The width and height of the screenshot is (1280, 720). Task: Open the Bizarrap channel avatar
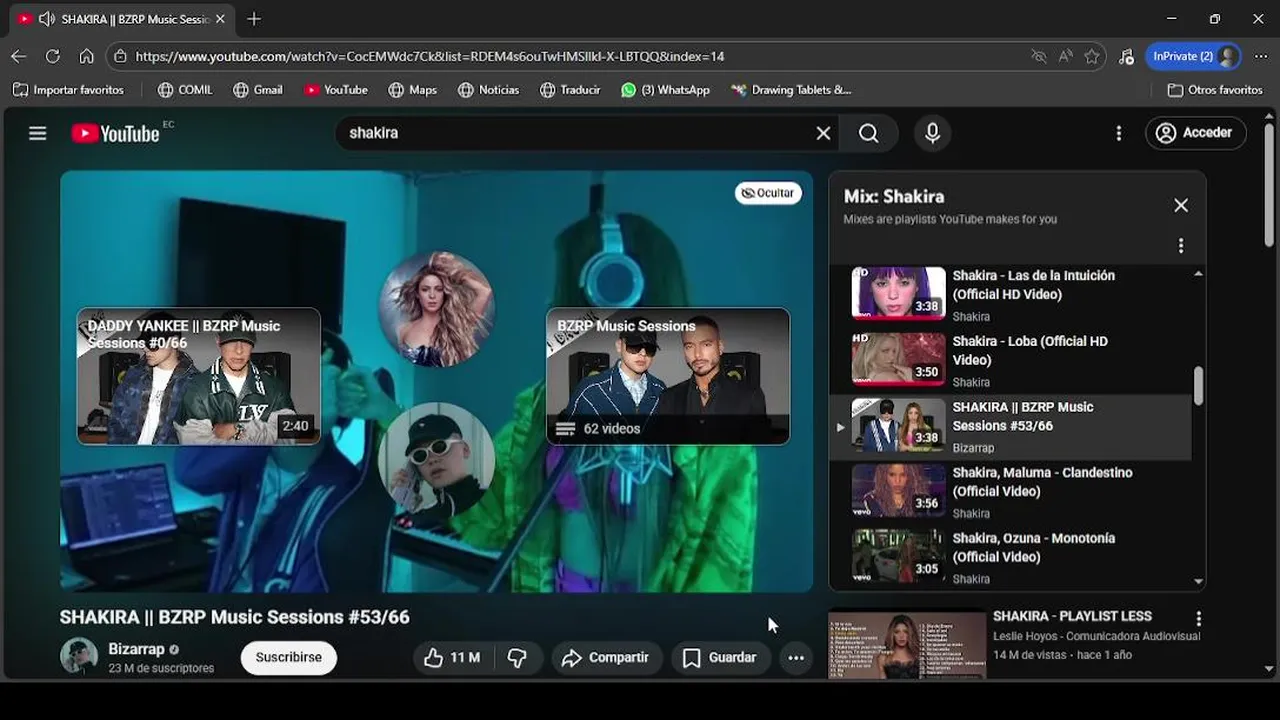click(79, 656)
